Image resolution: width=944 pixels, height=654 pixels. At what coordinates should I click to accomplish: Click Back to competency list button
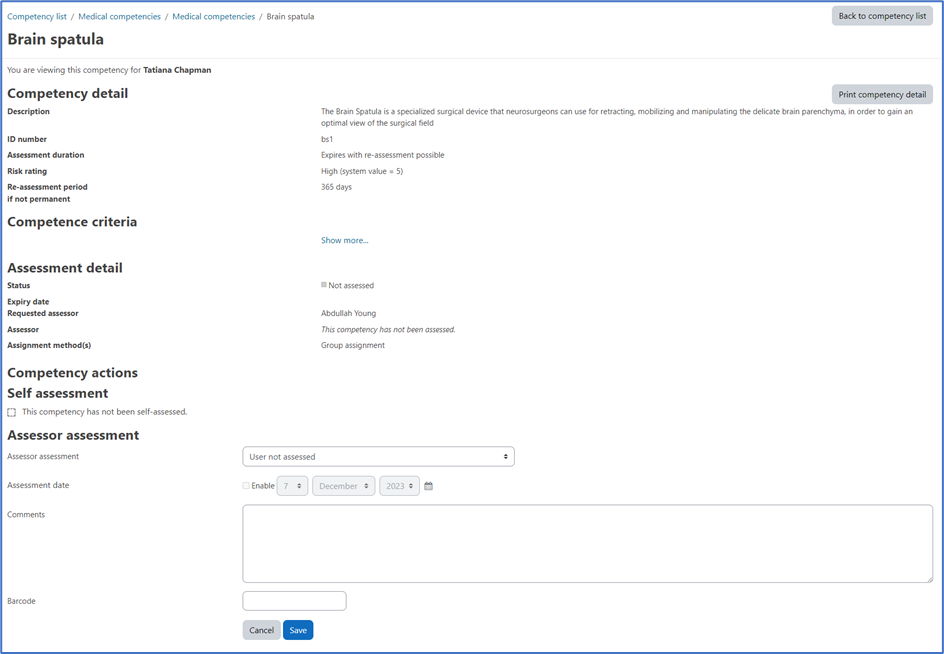[x=882, y=16]
